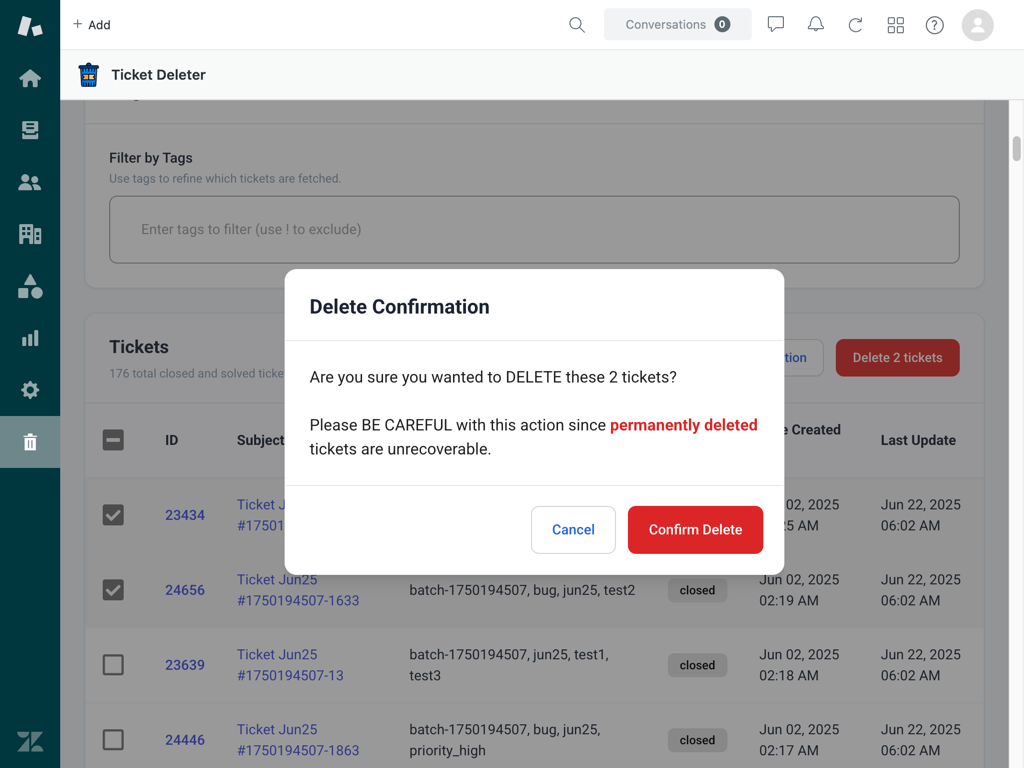The image size is (1024, 768).
Task: Open the notifications bell icon
Action: click(816, 25)
